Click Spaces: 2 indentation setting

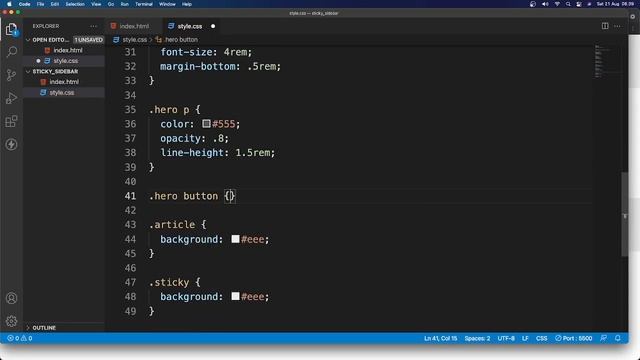(x=477, y=338)
